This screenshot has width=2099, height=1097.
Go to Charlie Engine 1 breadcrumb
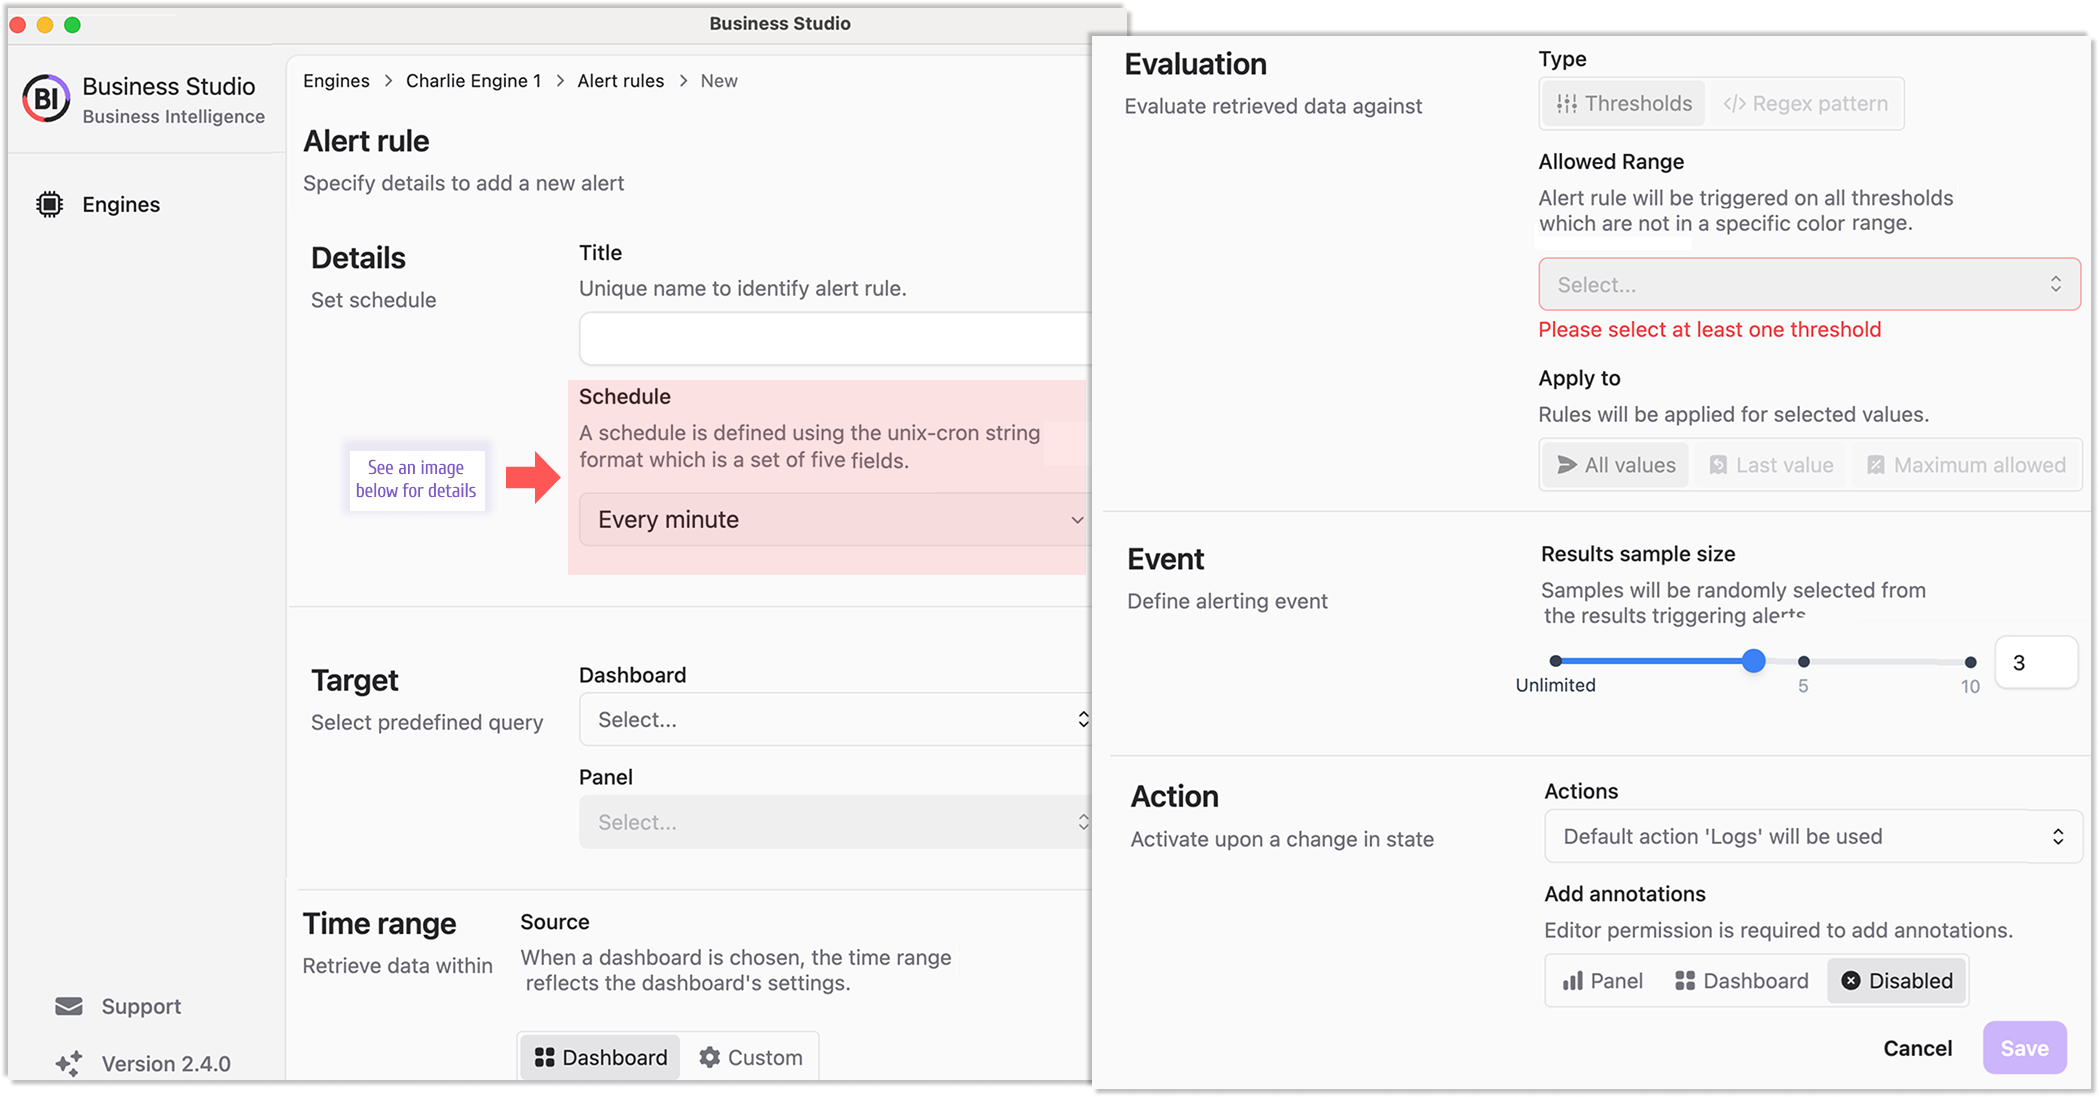point(473,81)
